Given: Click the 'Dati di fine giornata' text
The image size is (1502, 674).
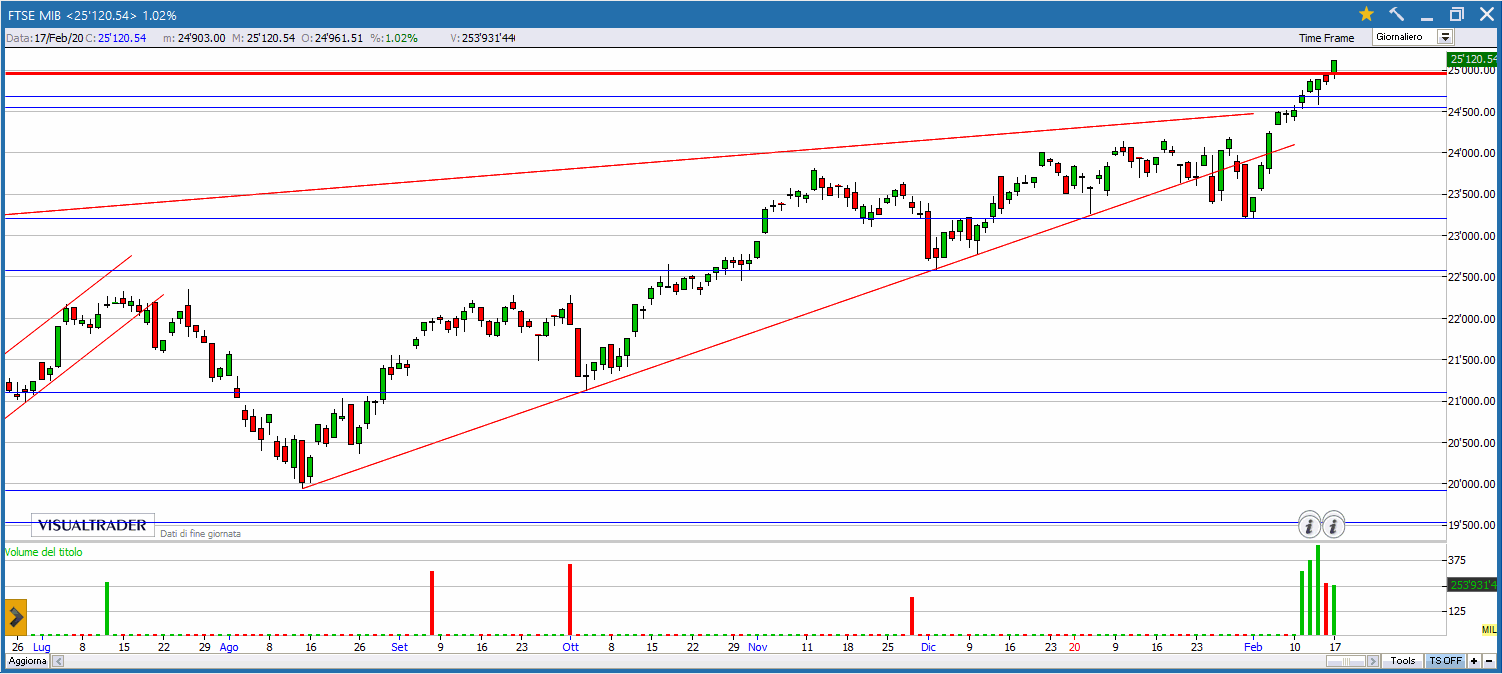Looking at the screenshot, I should click(200, 534).
